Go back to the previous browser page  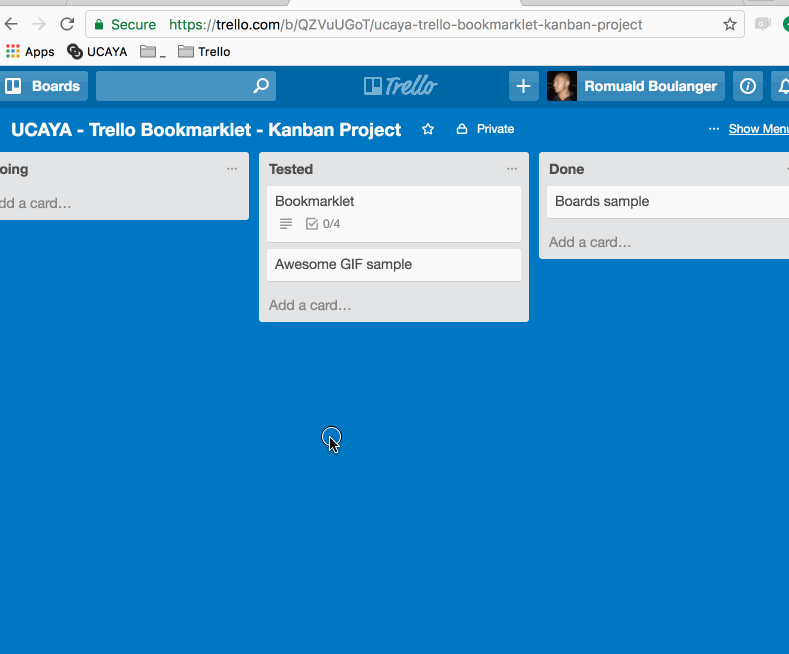11,24
